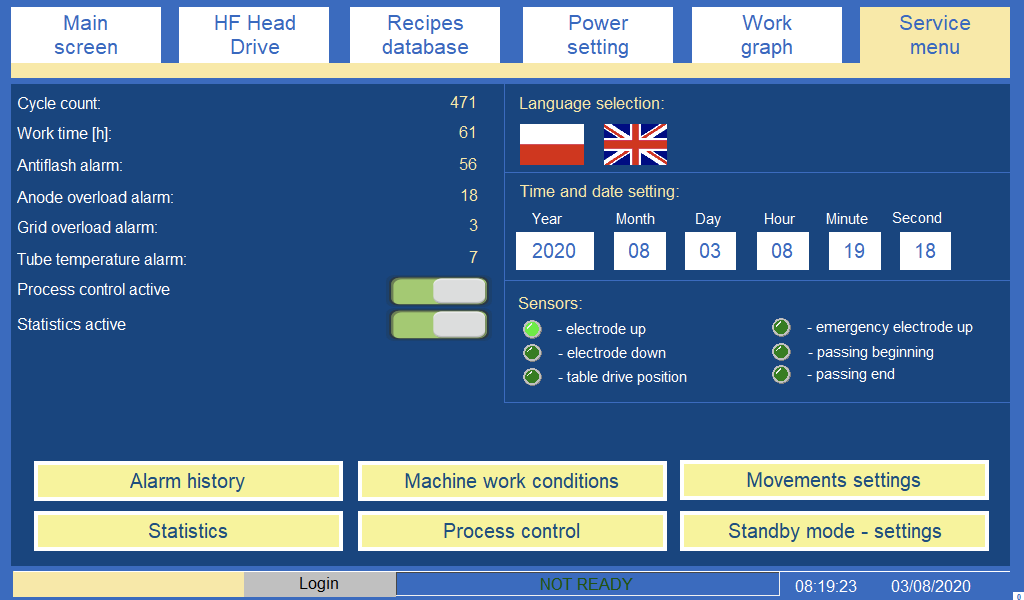
Task: Click the passing end sensor indicator
Action: [781, 375]
